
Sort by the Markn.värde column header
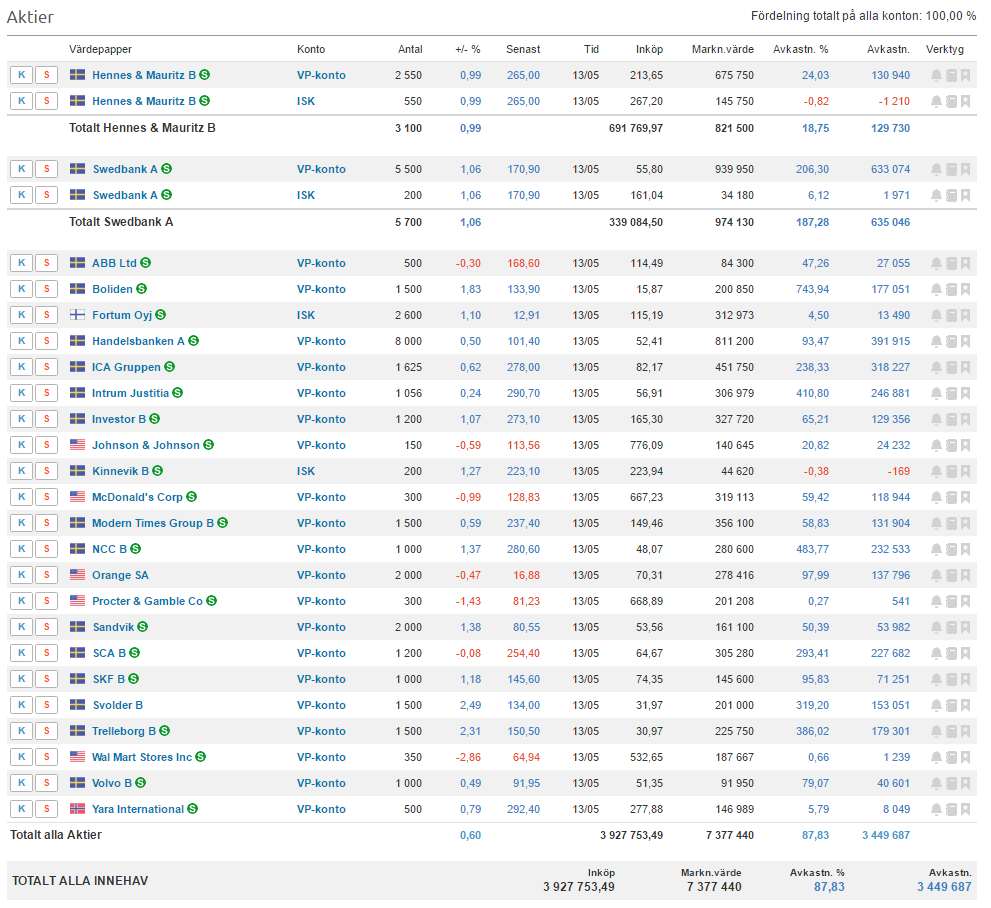[x=722, y=49]
